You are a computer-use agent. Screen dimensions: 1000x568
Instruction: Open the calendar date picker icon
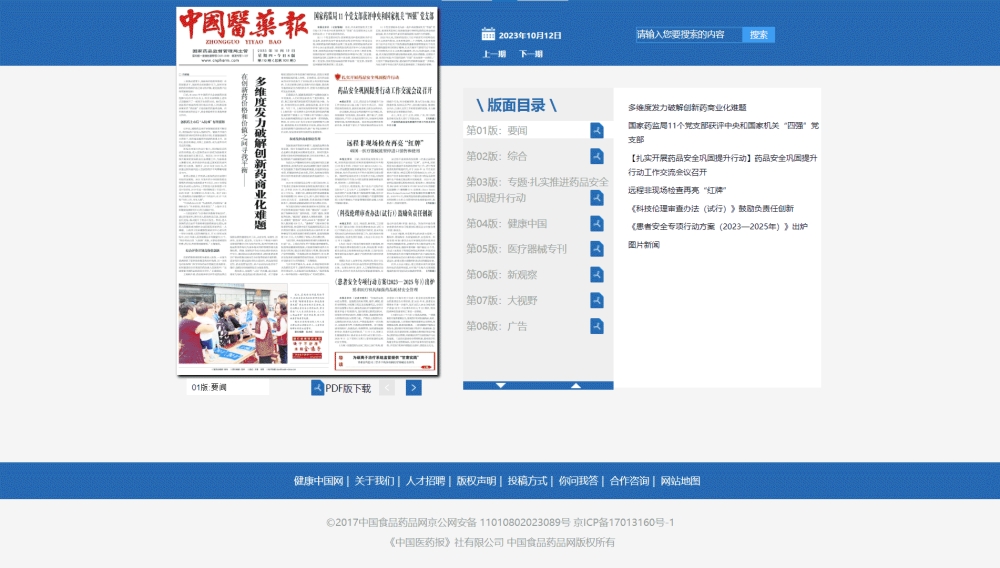488,34
